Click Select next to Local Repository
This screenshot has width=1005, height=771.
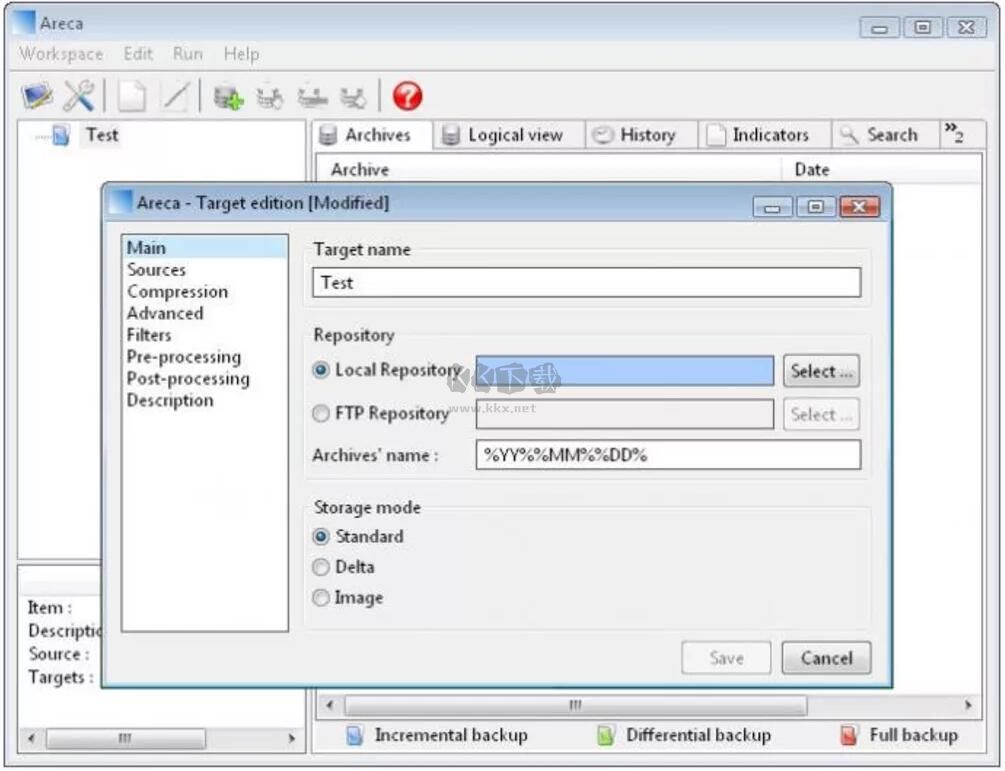click(820, 371)
